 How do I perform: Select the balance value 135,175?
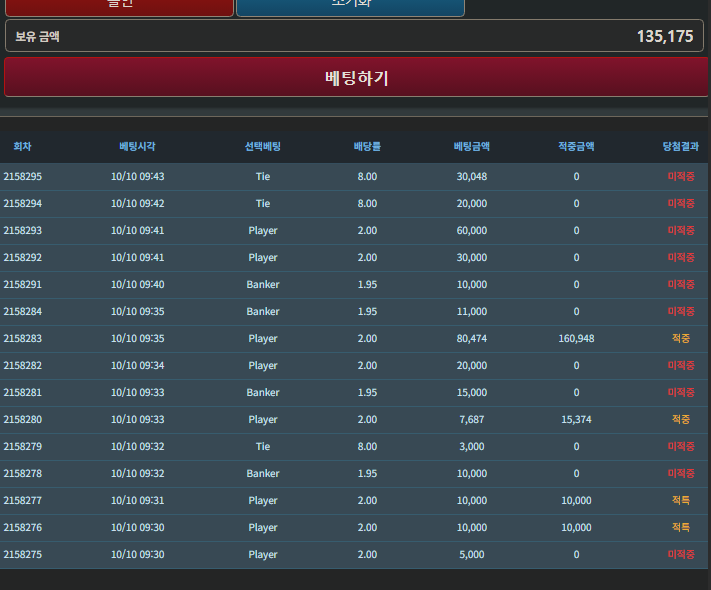tap(665, 36)
